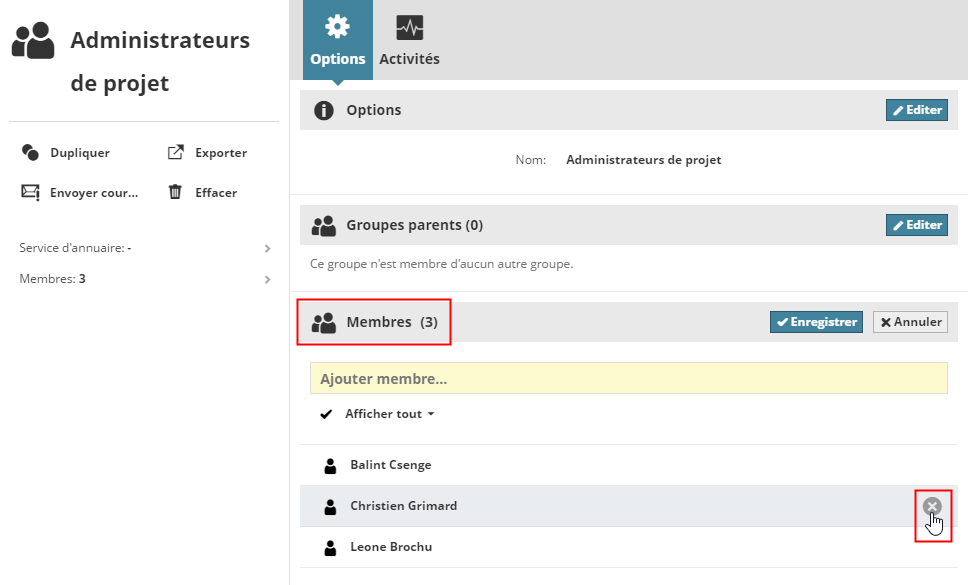Click Editer in the Options section
Viewport: 969px width, 585px height.
pos(916,110)
